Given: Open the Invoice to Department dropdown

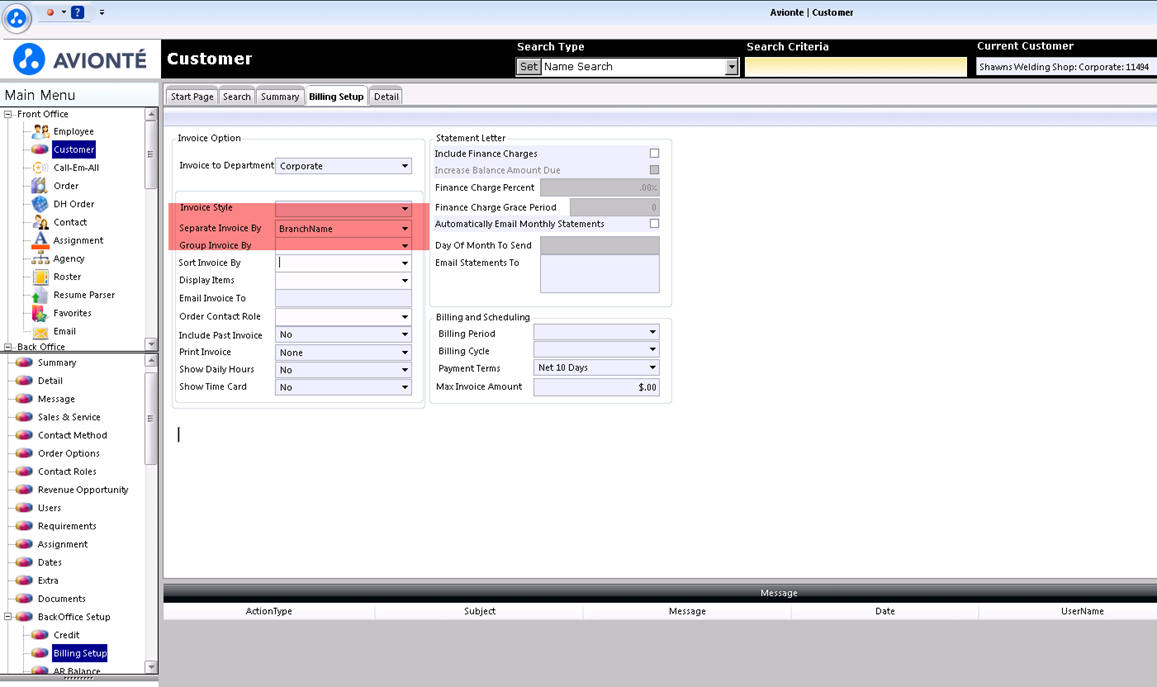Looking at the screenshot, I should tap(343, 166).
